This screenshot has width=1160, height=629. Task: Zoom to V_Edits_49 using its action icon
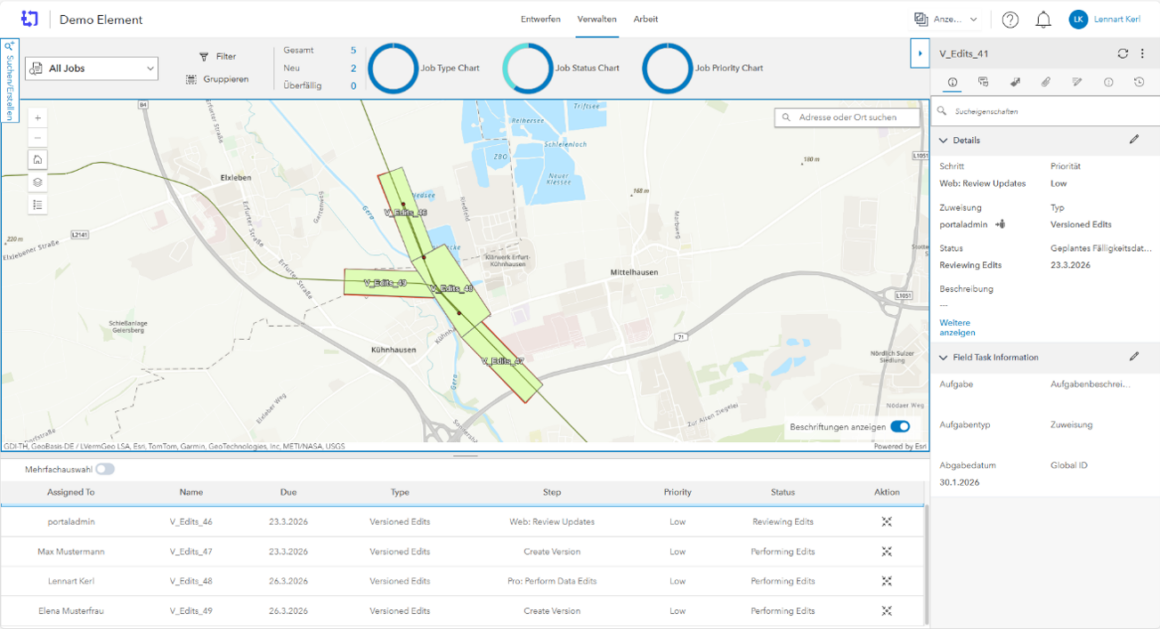[886, 610]
